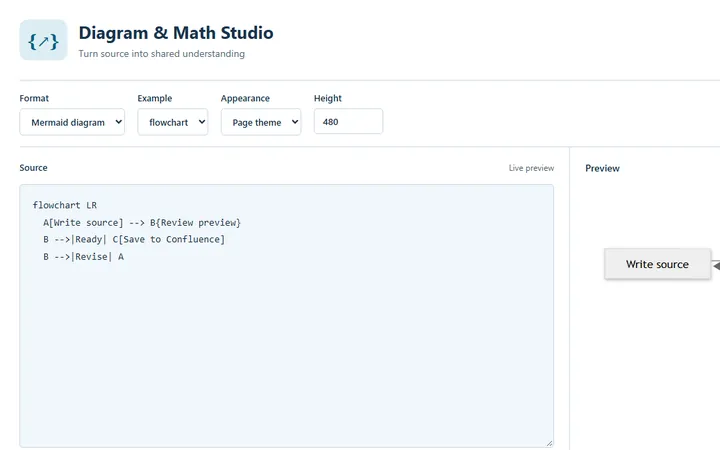
Task: Click the Example field label
Action: coord(155,98)
